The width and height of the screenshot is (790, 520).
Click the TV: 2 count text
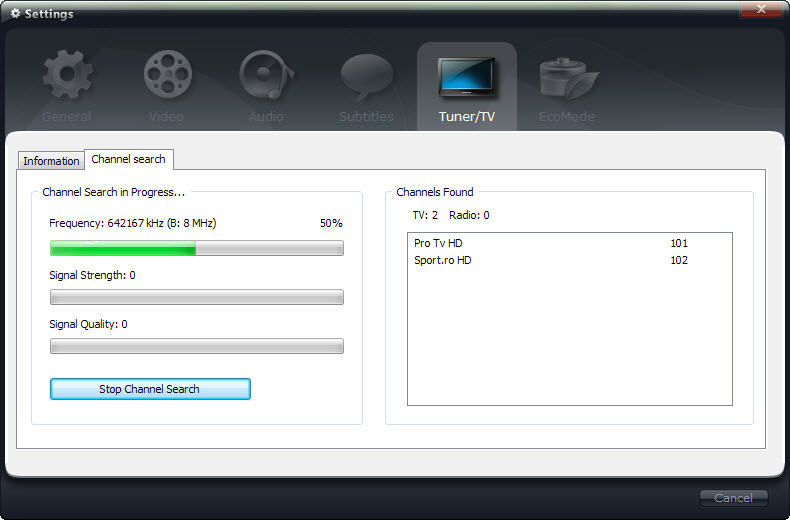coord(425,215)
